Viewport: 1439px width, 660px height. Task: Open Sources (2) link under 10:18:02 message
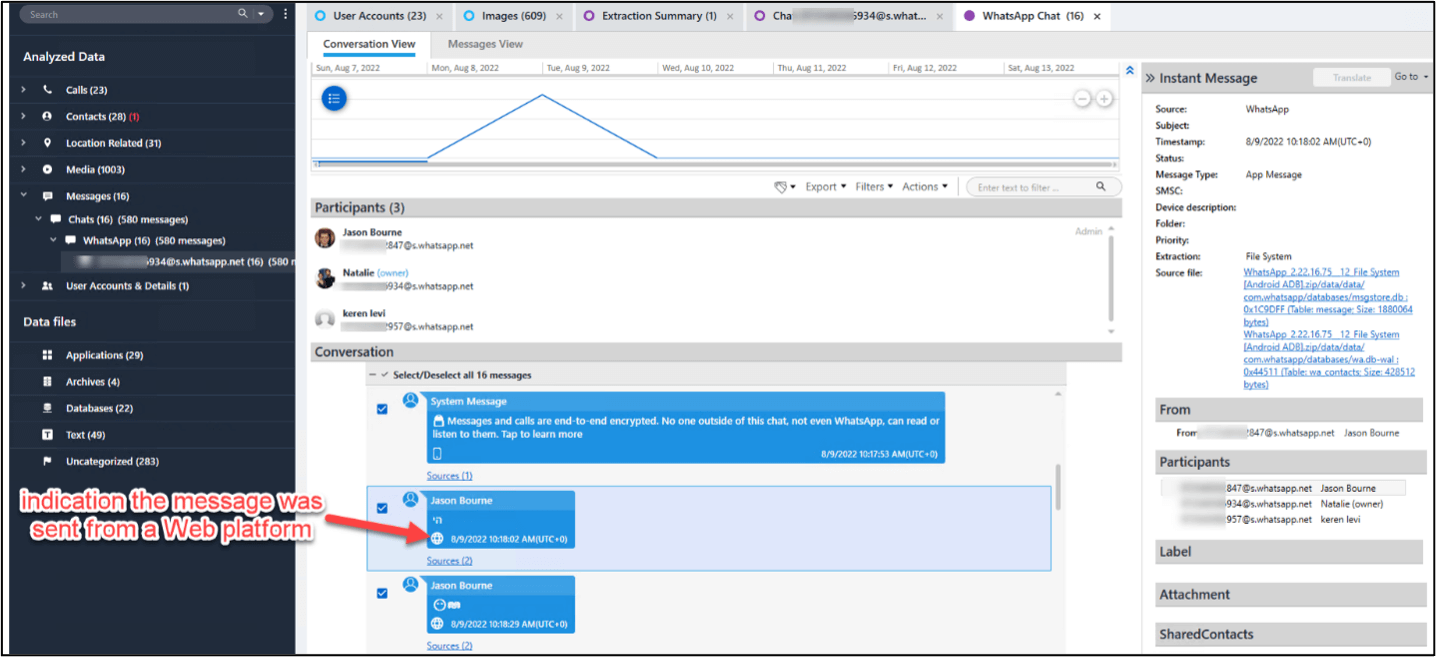point(450,561)
